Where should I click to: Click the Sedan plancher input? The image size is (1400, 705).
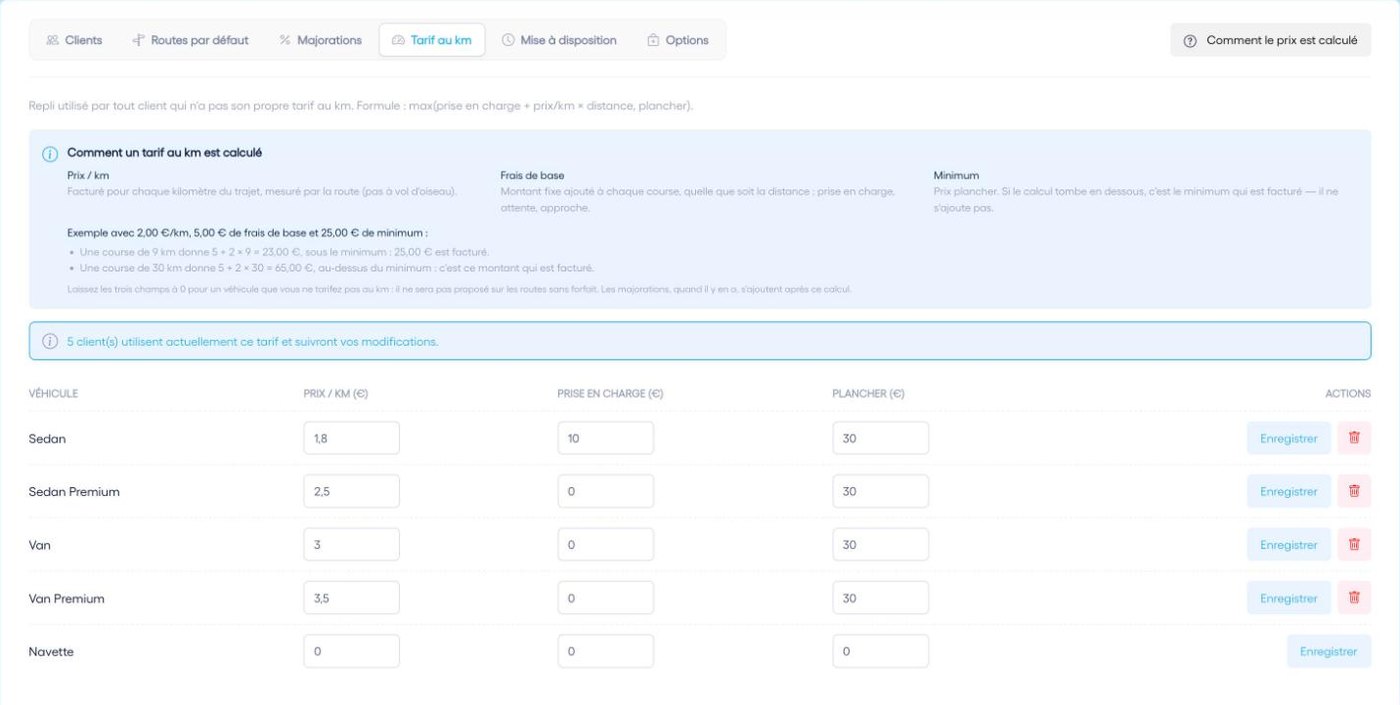coord(880,438)
